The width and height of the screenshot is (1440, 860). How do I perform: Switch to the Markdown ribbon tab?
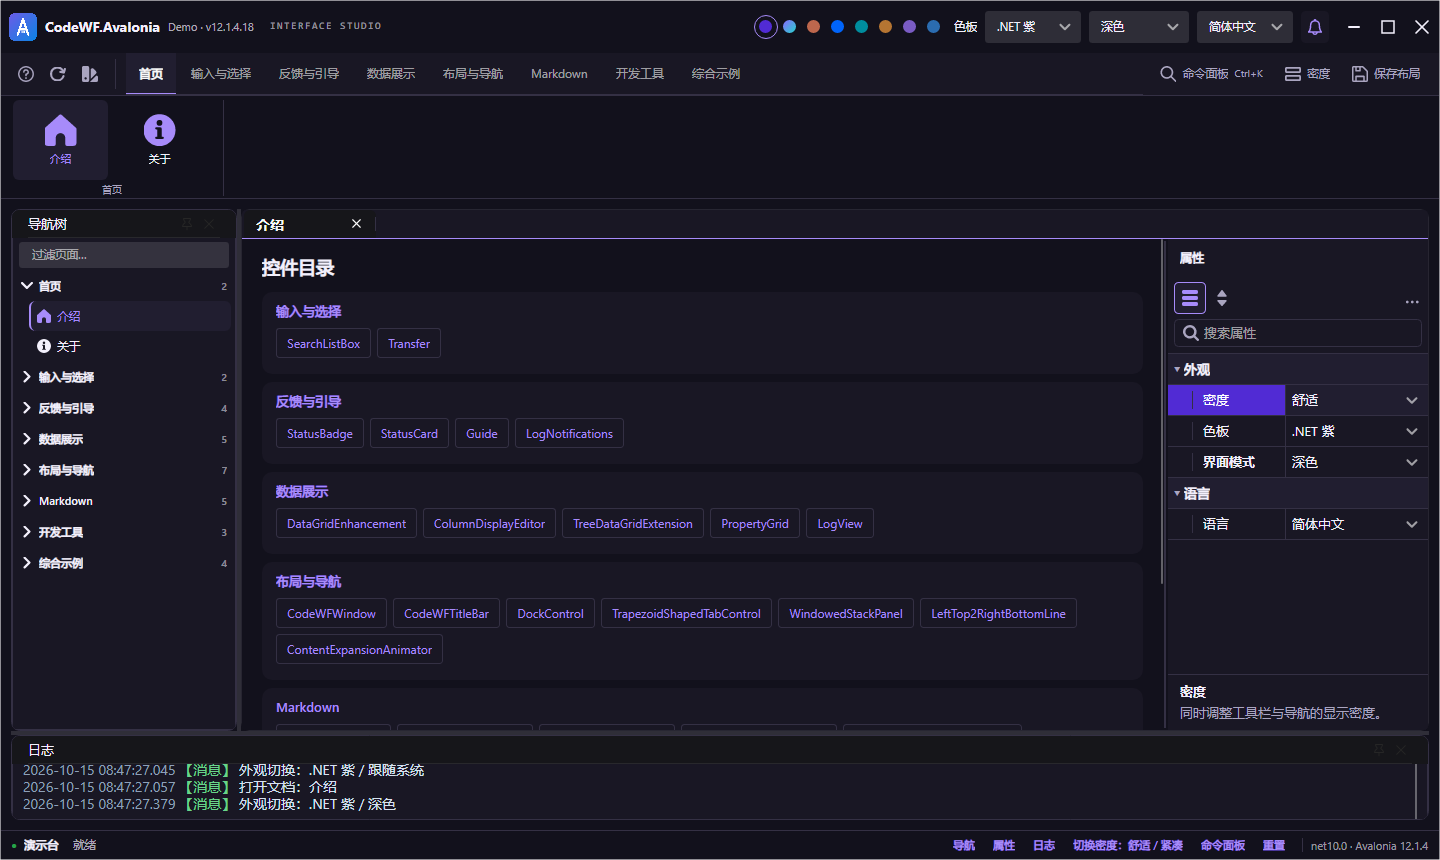pyautogui.click(x=559, y=74)
